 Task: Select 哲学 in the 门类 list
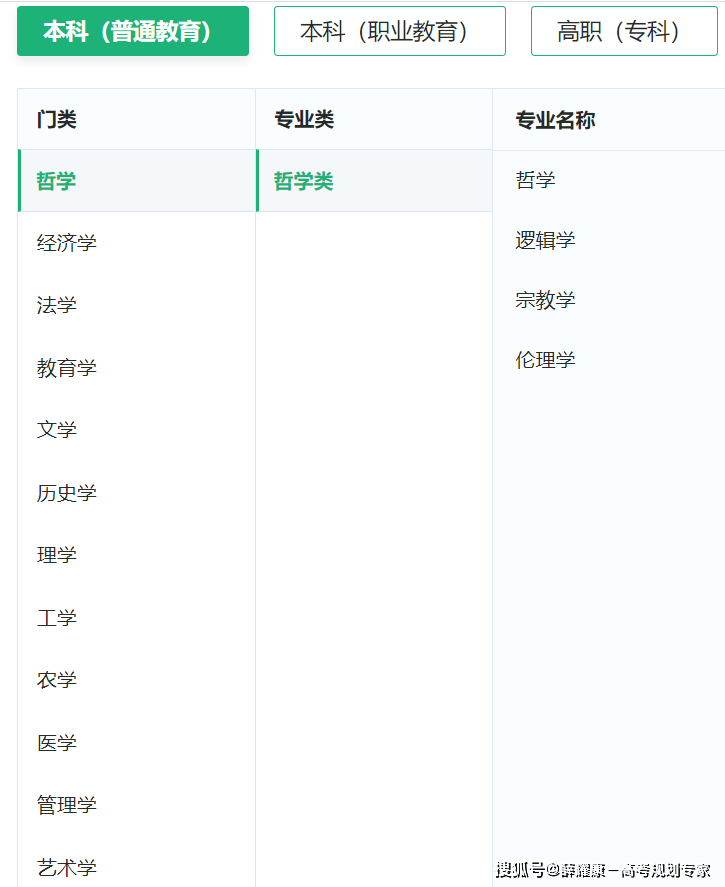(137, 181)
